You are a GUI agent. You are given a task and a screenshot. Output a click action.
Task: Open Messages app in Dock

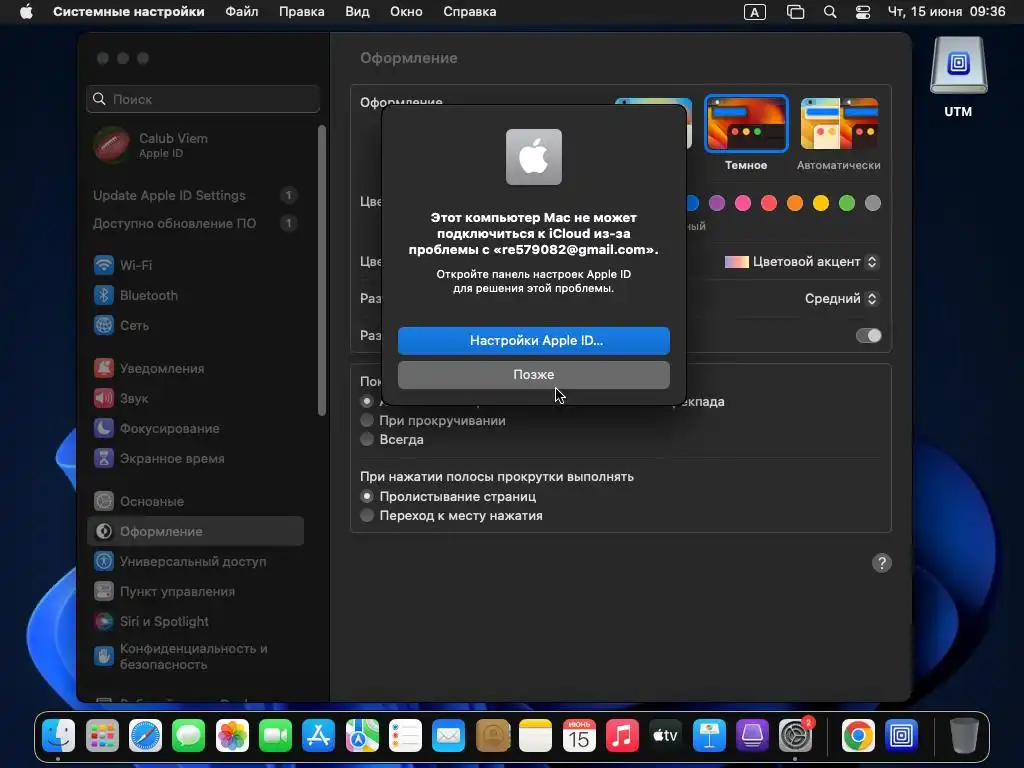188,736
